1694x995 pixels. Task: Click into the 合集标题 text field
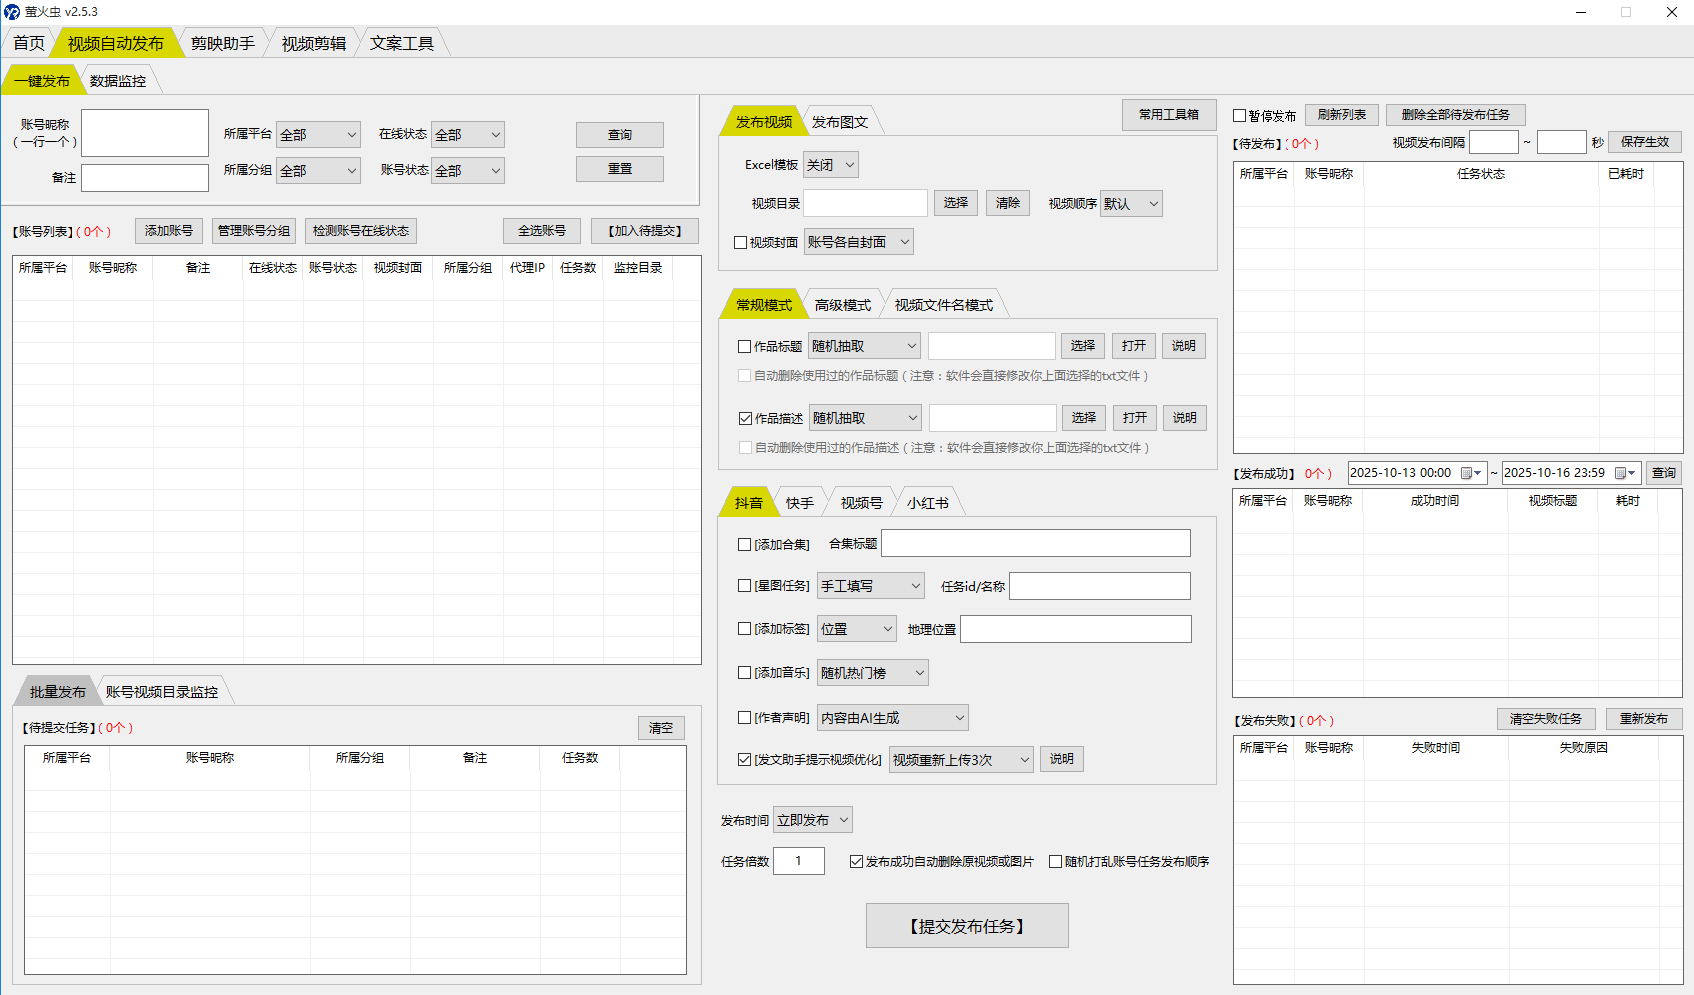(1035, 544)
